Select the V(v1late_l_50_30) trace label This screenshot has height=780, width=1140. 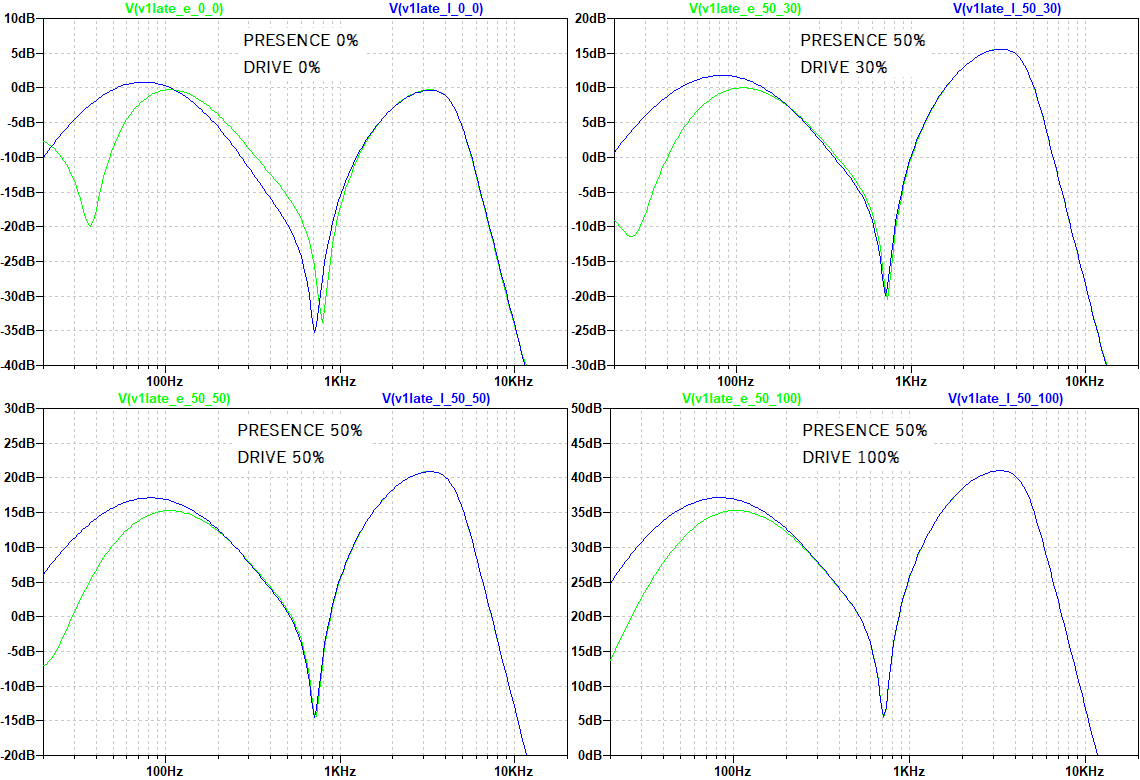[1007, 9]
